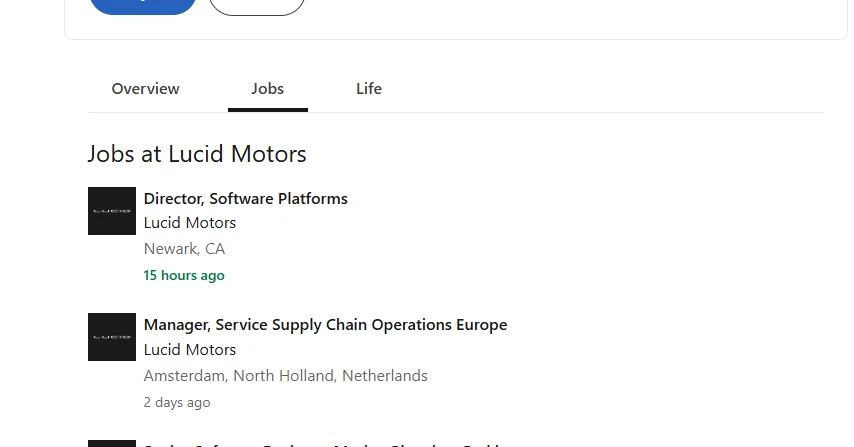Click Amsterdam, North Holland, Netherlands text
The image size is (854, 447).
coord(285,376)
